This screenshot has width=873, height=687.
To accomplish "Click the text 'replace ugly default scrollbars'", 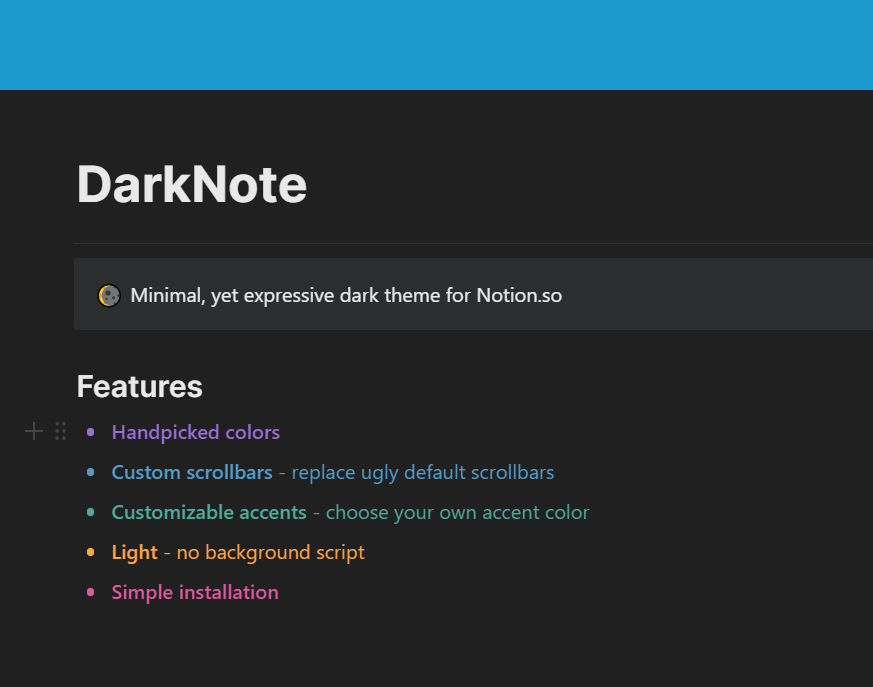I will coord(423,472).
